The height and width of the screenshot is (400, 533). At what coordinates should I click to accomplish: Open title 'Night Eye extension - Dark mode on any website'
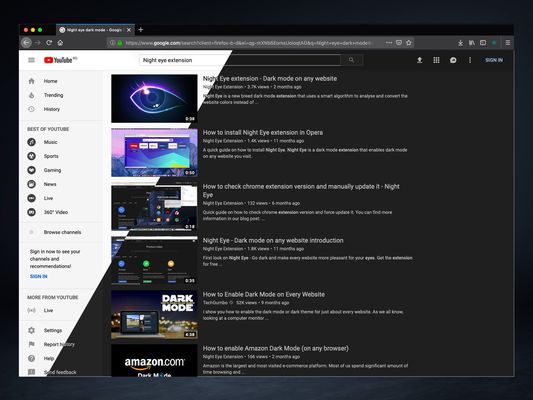click(270, 79)
